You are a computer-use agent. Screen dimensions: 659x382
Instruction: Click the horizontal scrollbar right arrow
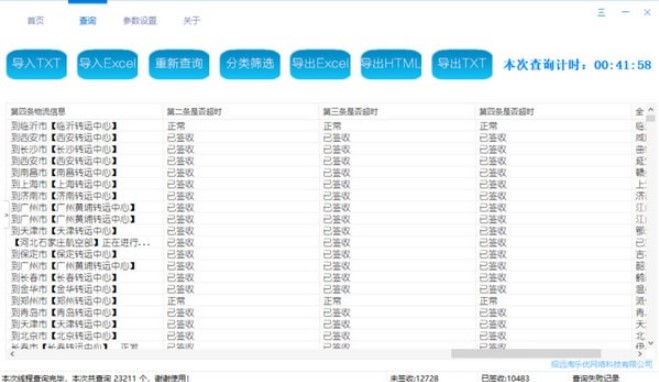tap(640, 354)
